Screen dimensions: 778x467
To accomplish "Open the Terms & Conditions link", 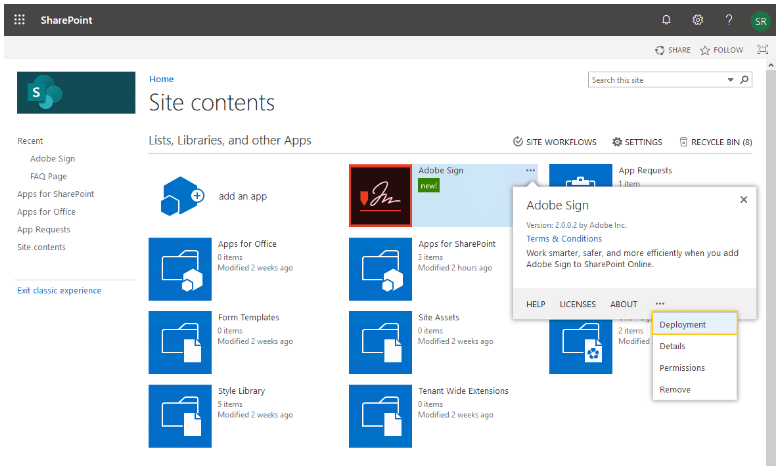I will (564, 239).
